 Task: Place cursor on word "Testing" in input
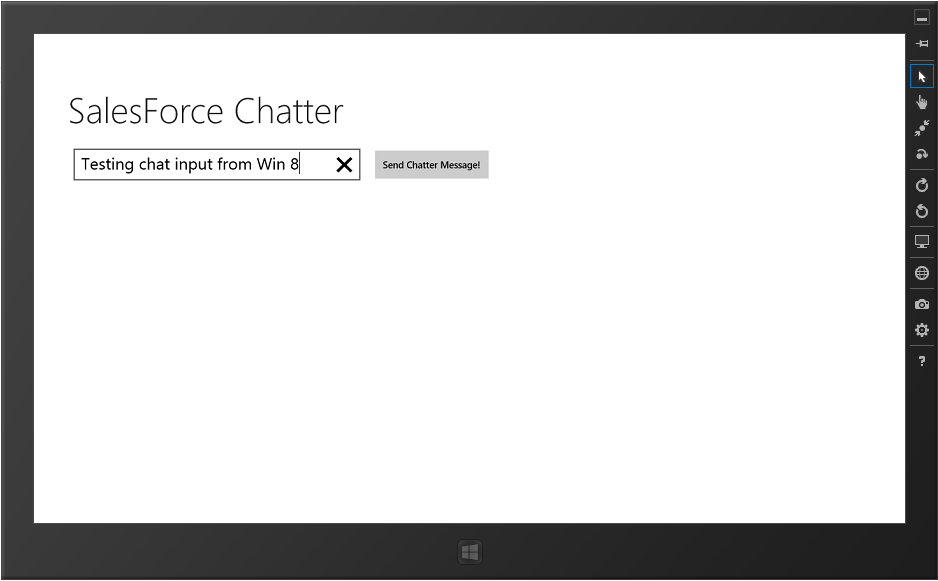tap(107, 165)
